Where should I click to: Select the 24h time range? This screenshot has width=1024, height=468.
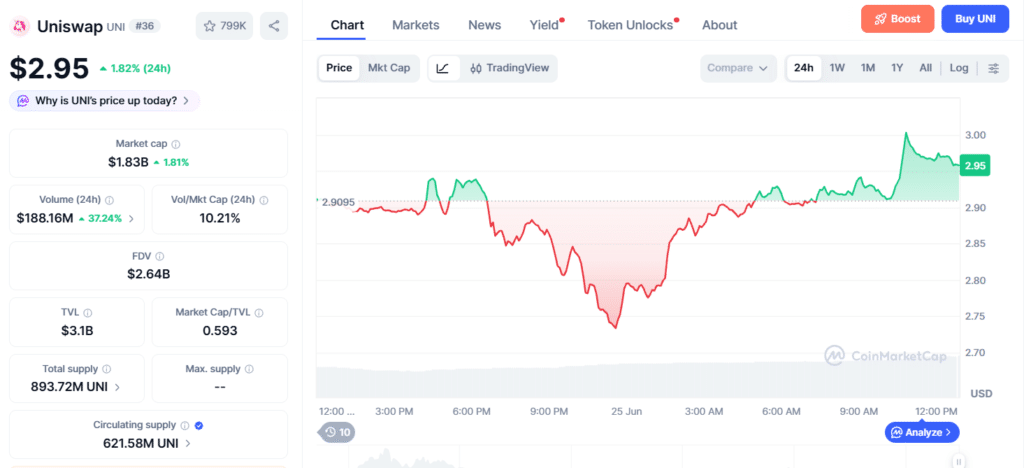pyautogui.click(x=804, y=68)
